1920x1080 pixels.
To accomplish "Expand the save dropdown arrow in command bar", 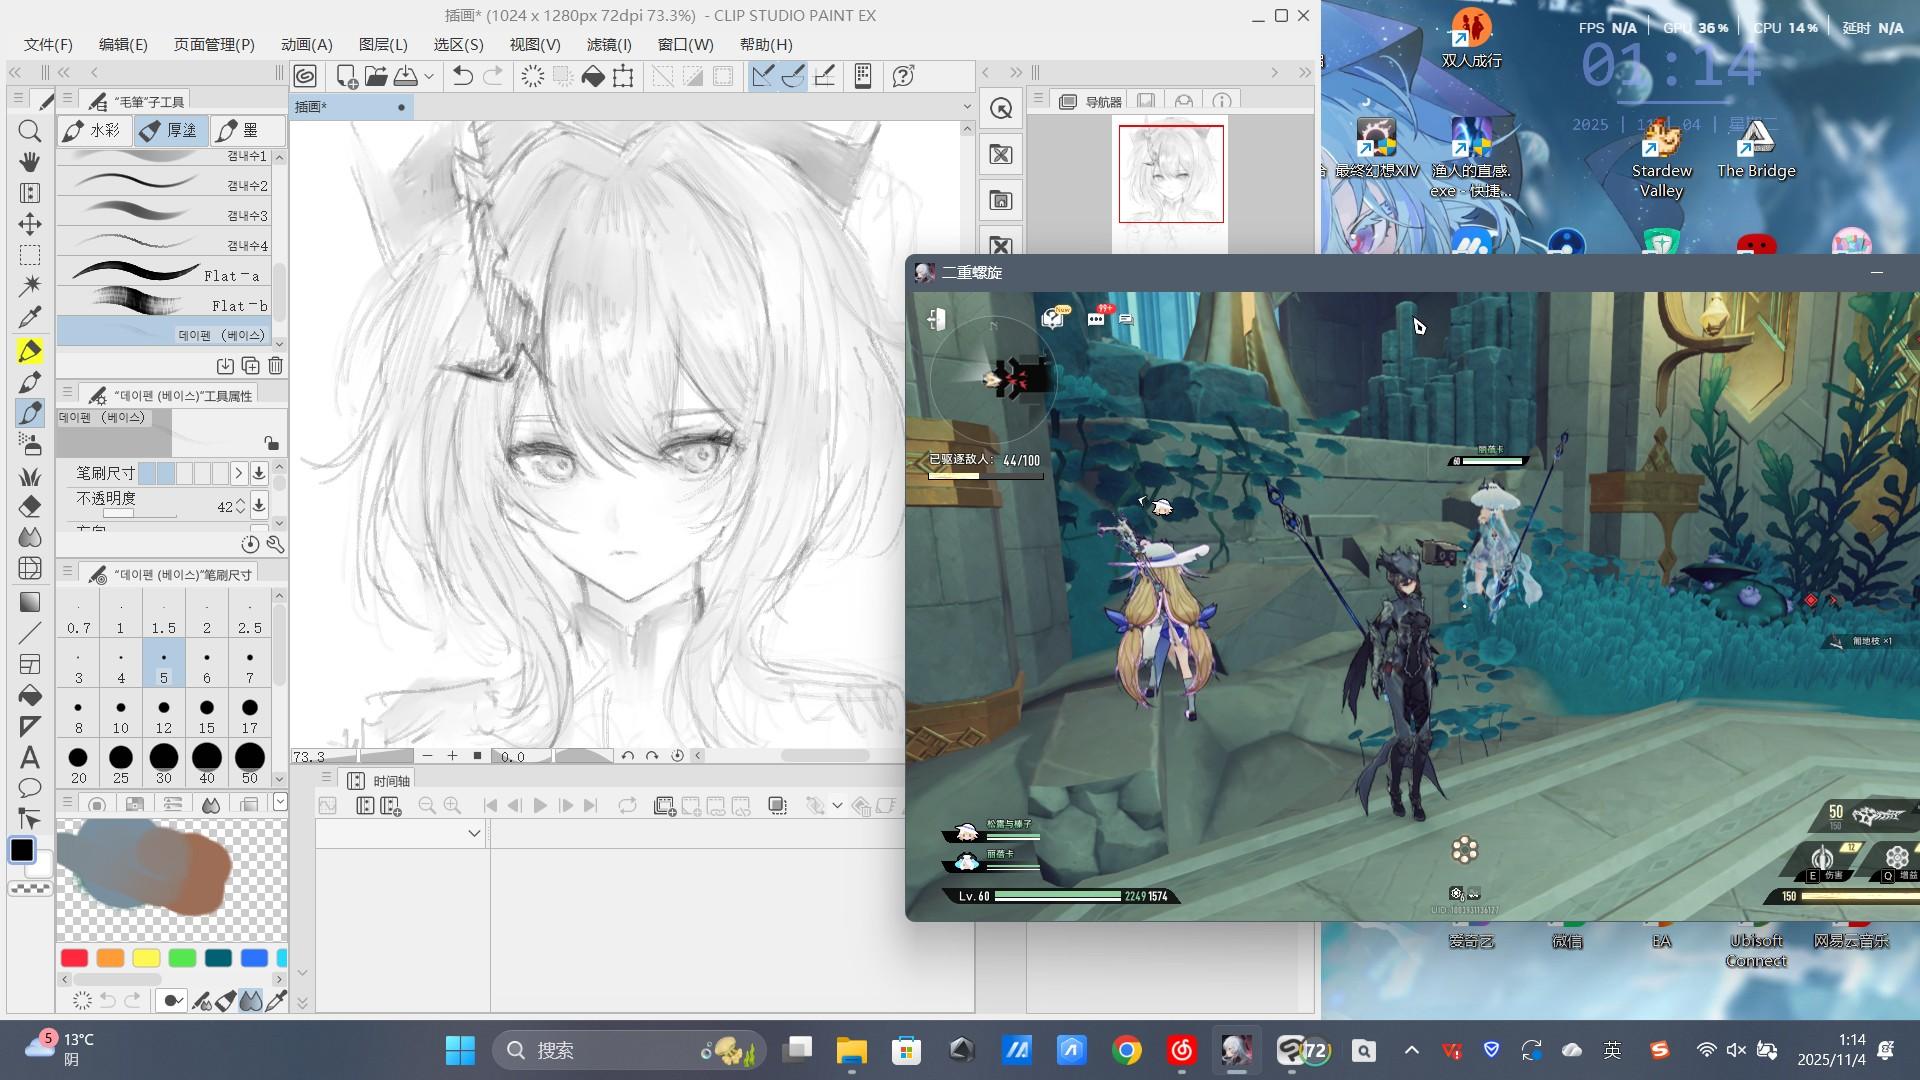I will pos(429,76).
